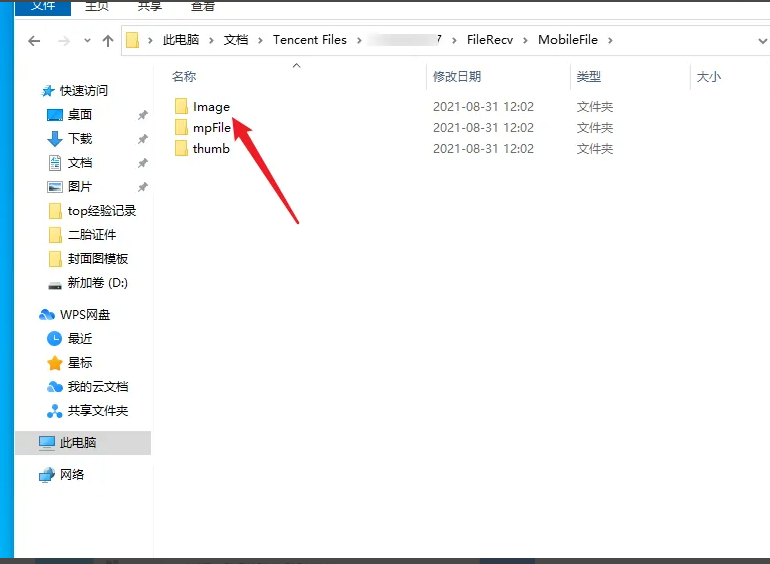The height and width of the screenshot is (564, 770).
Task: Open the top经验记录 folder in sidebar
Action: [x=102, y=211]
